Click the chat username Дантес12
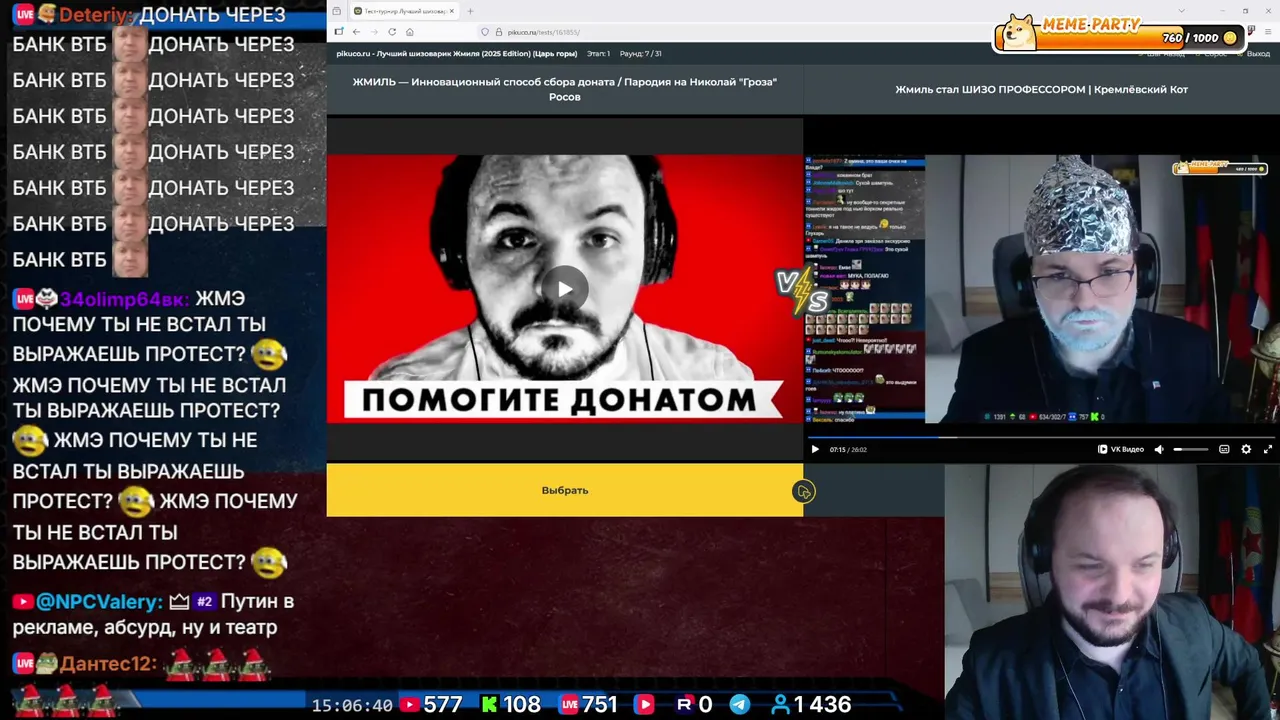Viewport: 1280px width, 720px height. coord(108,663)
